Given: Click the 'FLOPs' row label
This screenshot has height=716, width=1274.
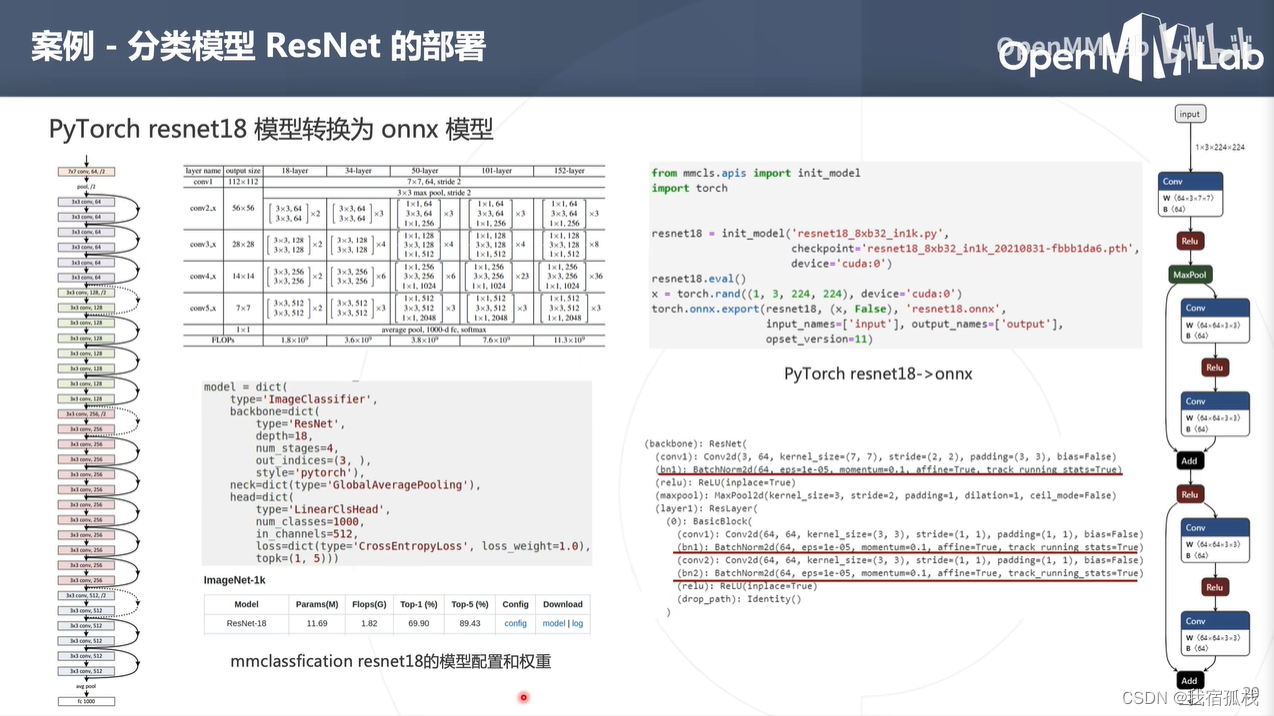Looking at the screenshot, I should (x=223, y=340).
